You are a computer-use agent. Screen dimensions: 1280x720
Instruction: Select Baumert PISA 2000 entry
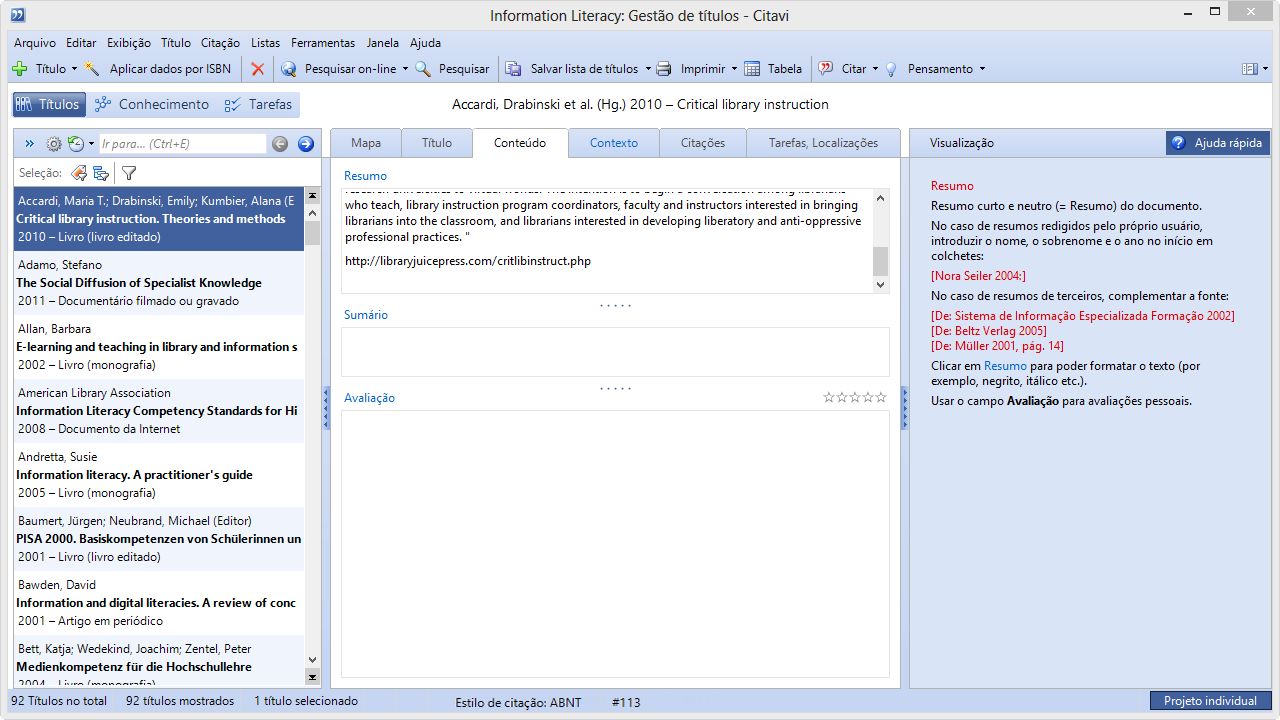(x=159, y=539)
